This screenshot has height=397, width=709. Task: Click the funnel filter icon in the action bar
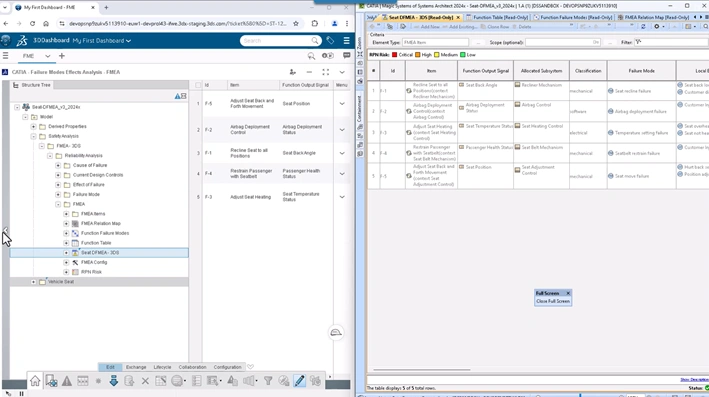tap(268, 381)
